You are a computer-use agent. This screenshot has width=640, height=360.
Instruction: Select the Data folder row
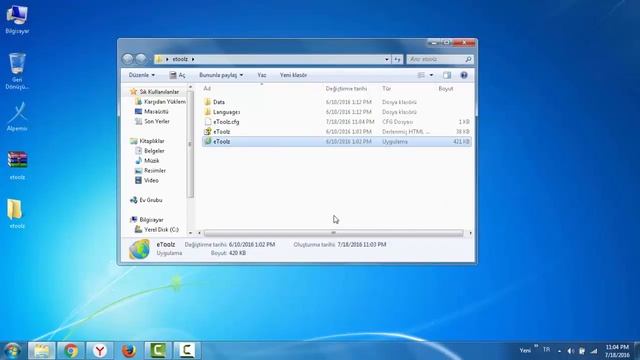click(336, 102)
